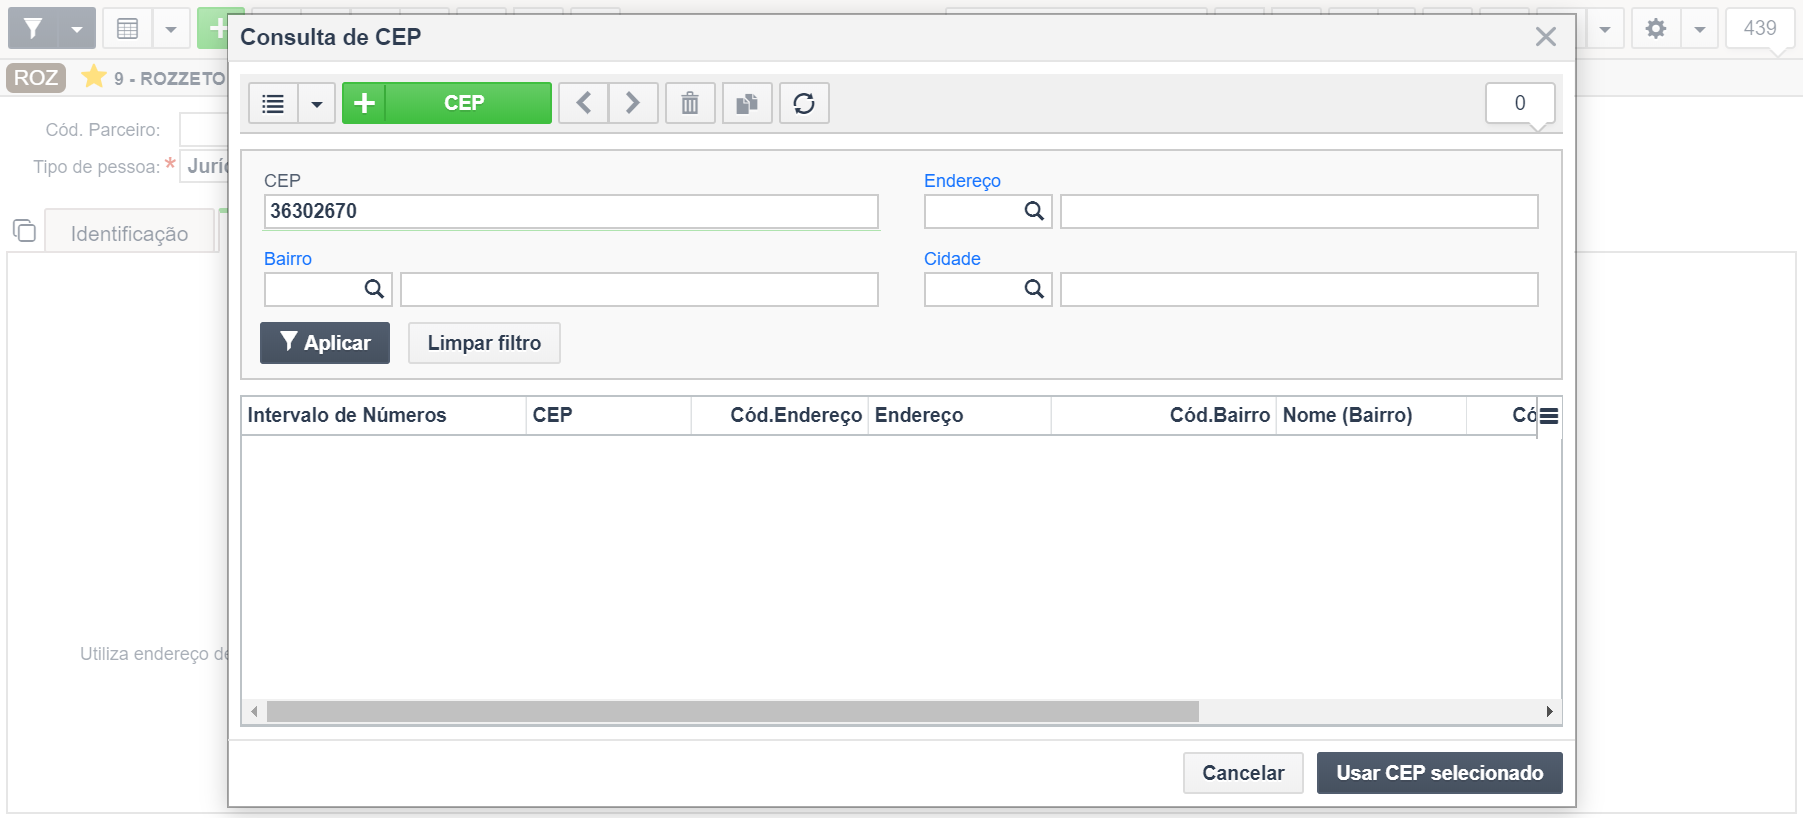Open Endereço search magnifier
The image size is (1803, 818).
(1034, 211)
